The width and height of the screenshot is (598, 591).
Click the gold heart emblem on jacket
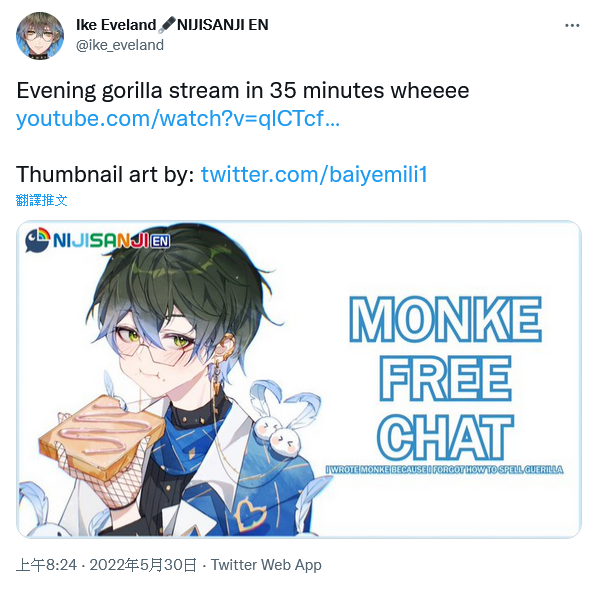click(250, 515)
